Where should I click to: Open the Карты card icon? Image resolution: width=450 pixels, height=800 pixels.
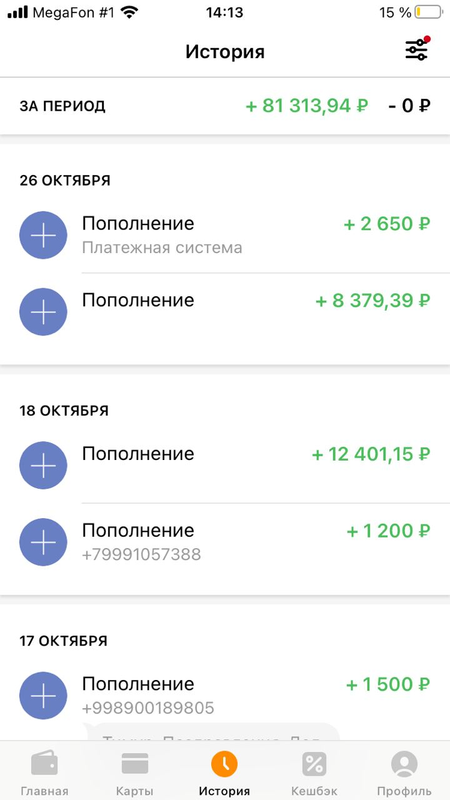pos(135,764)
